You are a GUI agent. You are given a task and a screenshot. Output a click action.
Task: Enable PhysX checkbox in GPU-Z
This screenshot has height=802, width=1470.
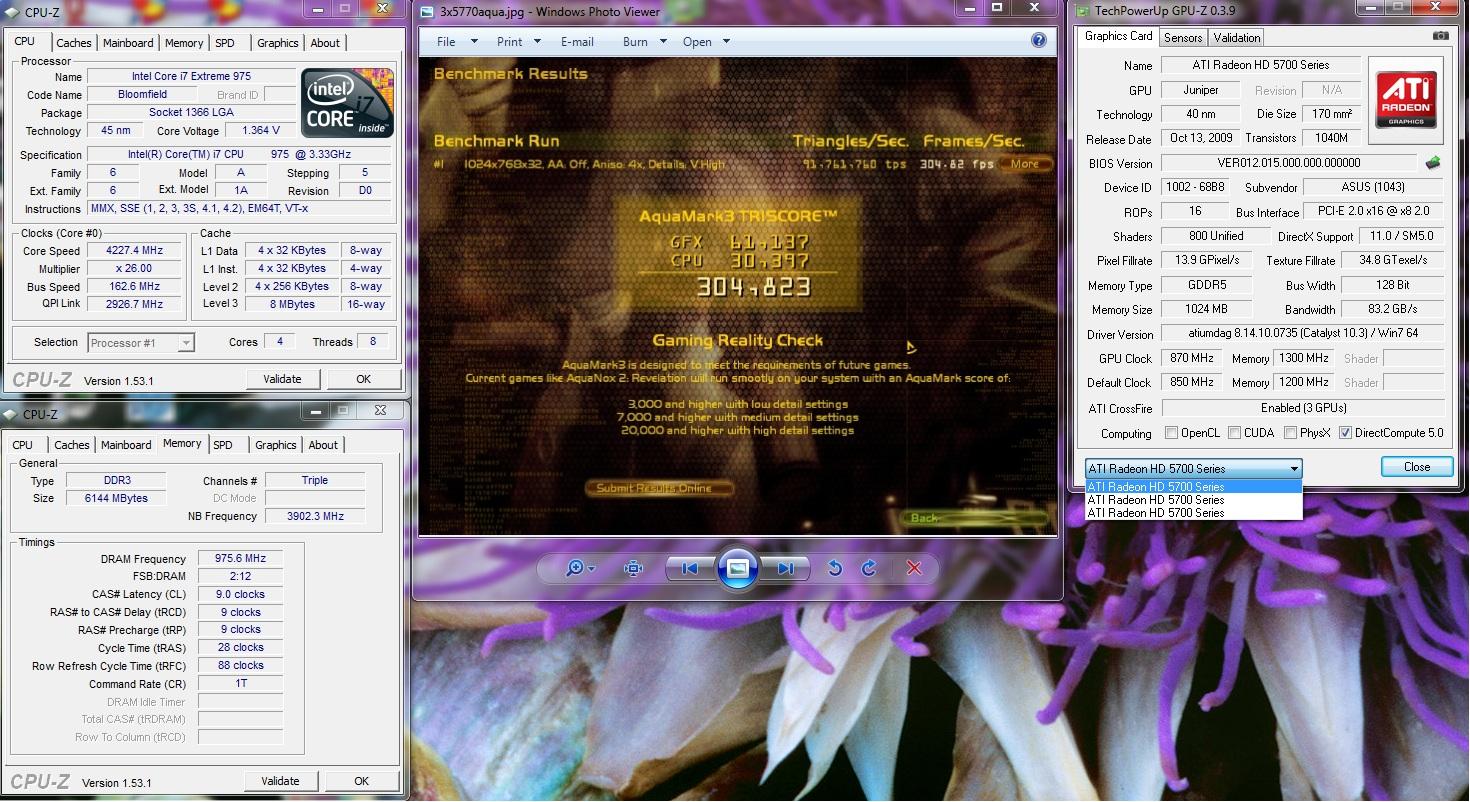coord(1289,433)
